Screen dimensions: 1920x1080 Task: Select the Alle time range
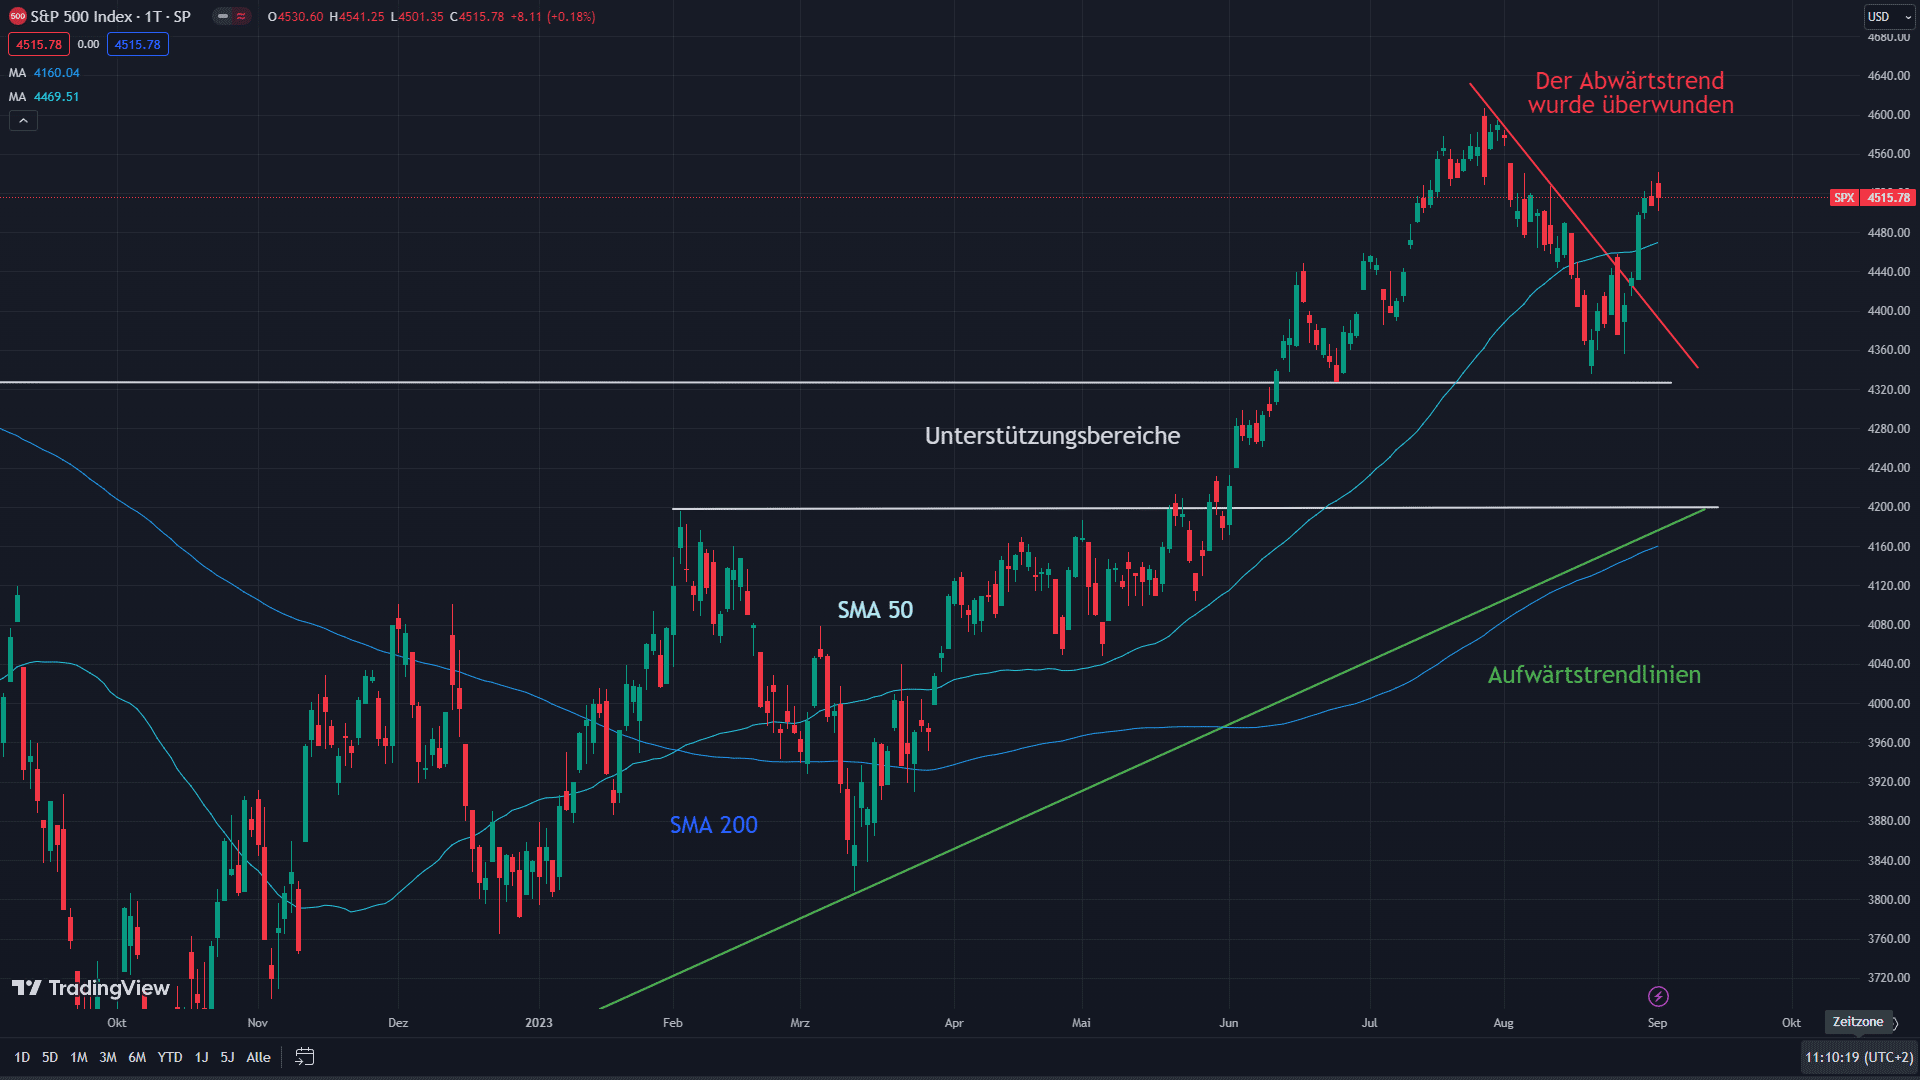coord(258,1057)
